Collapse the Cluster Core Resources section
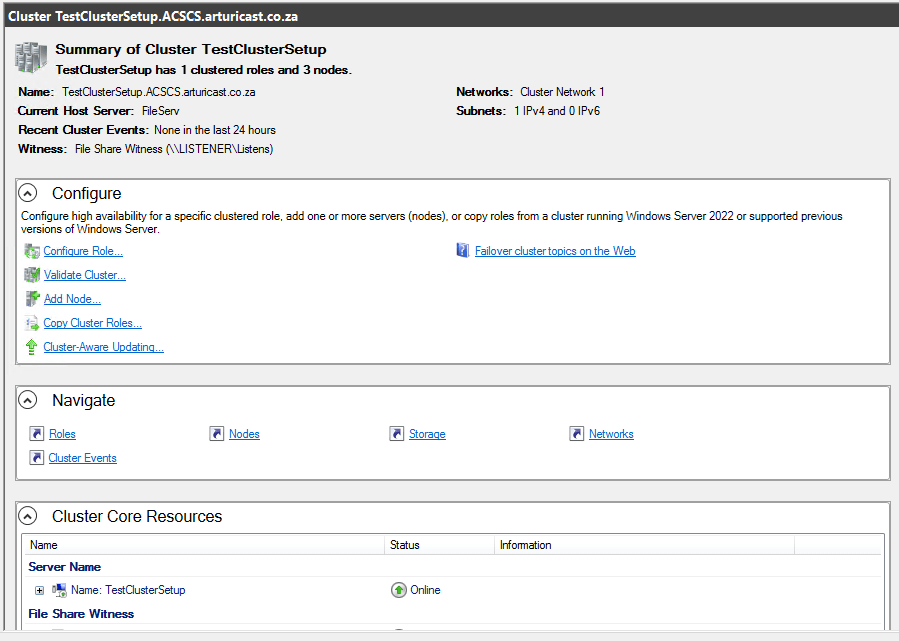899x641 pixels. (29, 517)
